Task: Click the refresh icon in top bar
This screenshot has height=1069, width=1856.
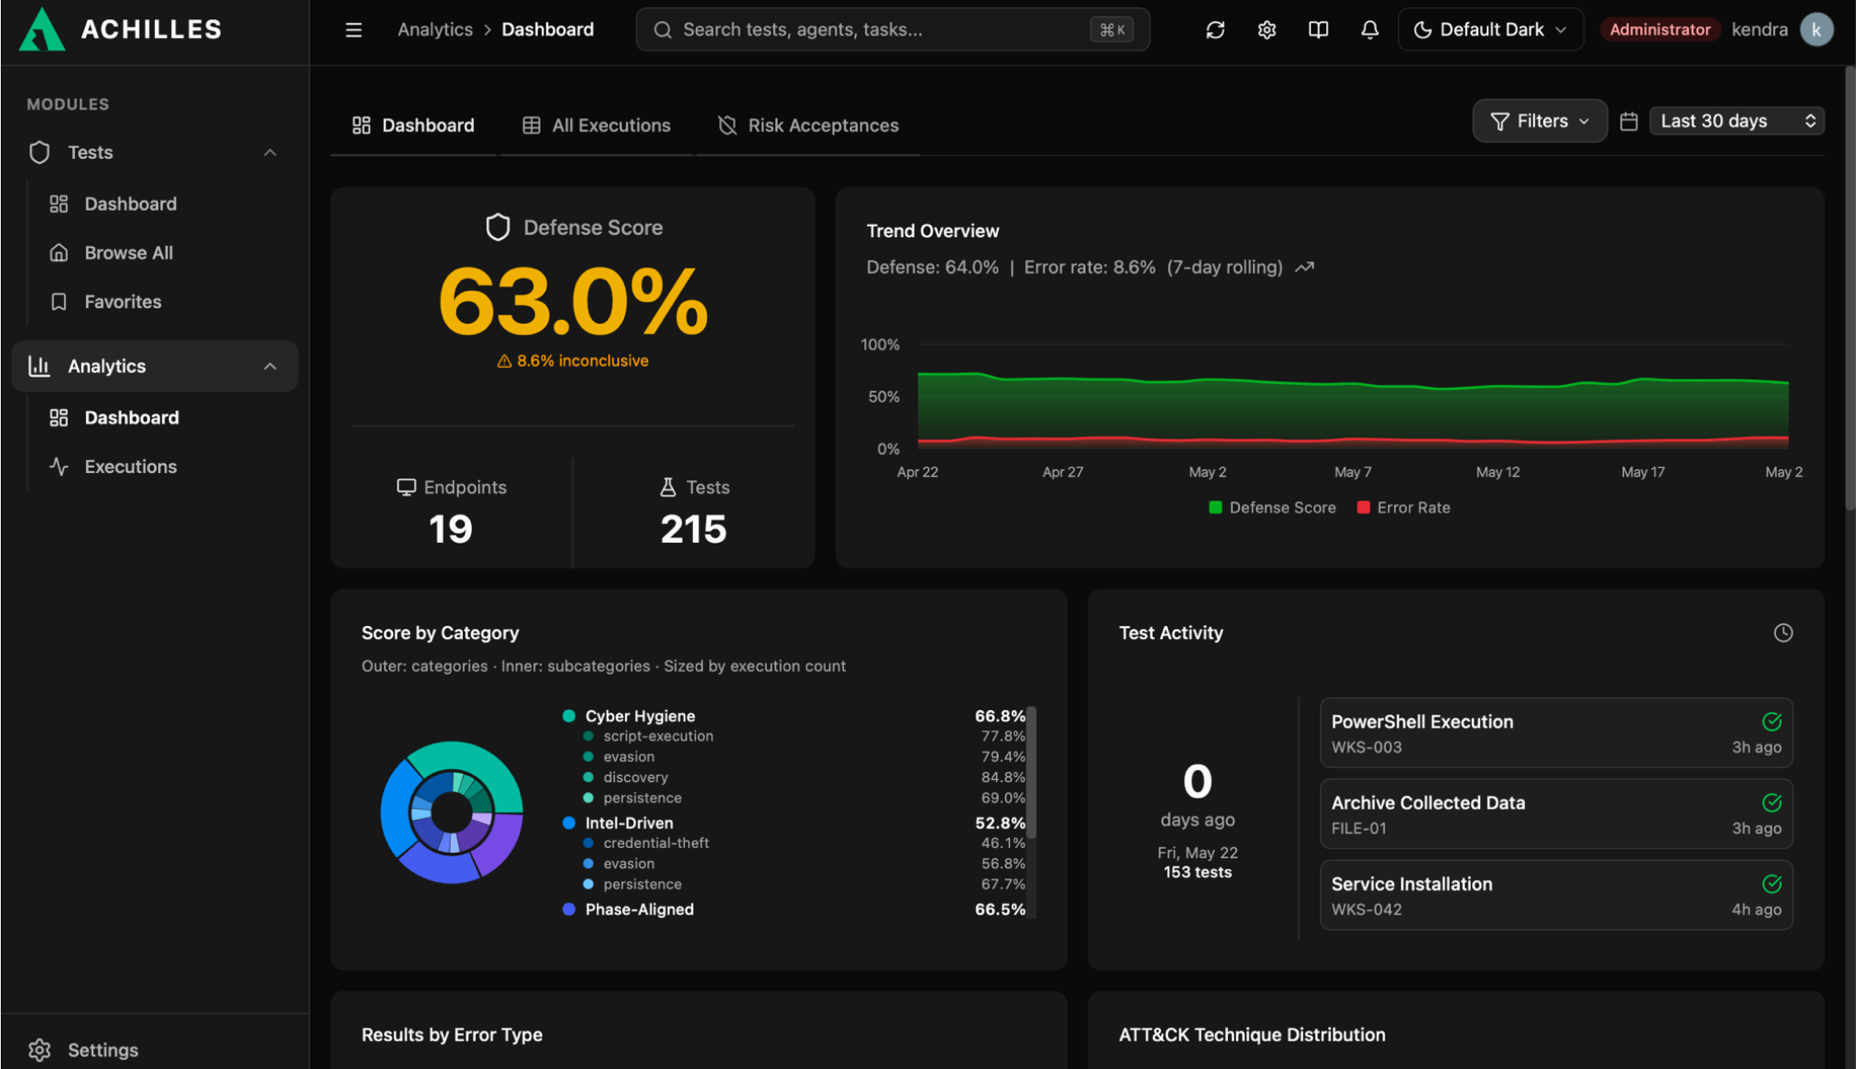Action: (x=1215, y=30)
